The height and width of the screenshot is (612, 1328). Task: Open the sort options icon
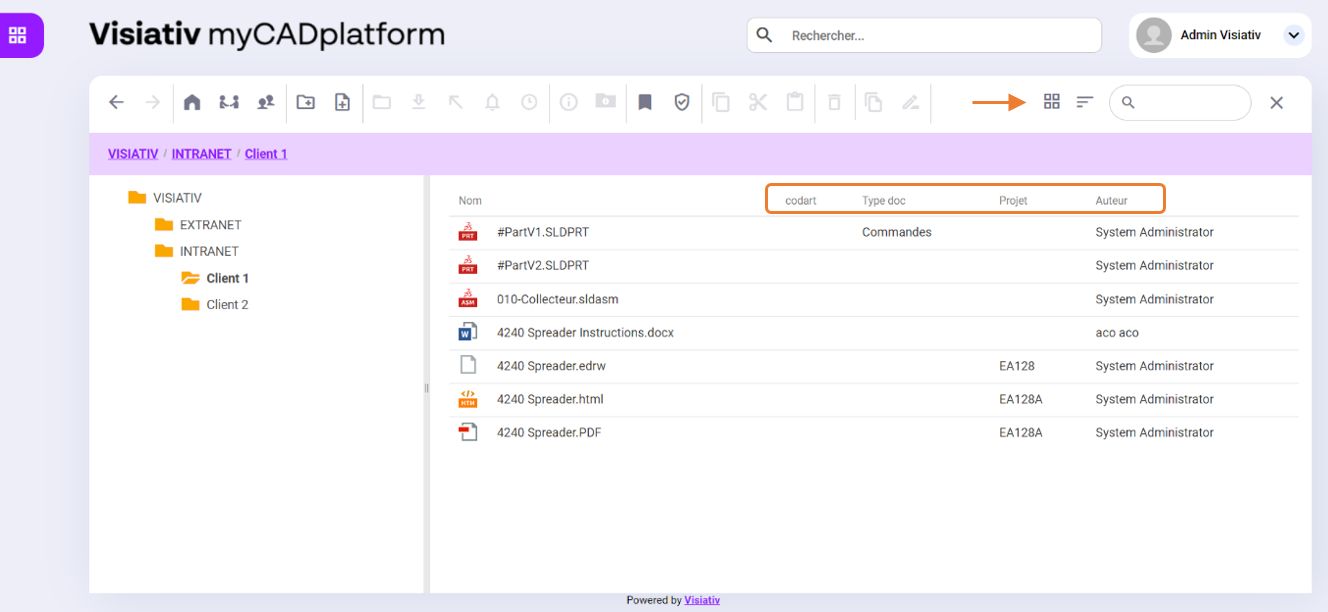click(x=1085, y=102)
